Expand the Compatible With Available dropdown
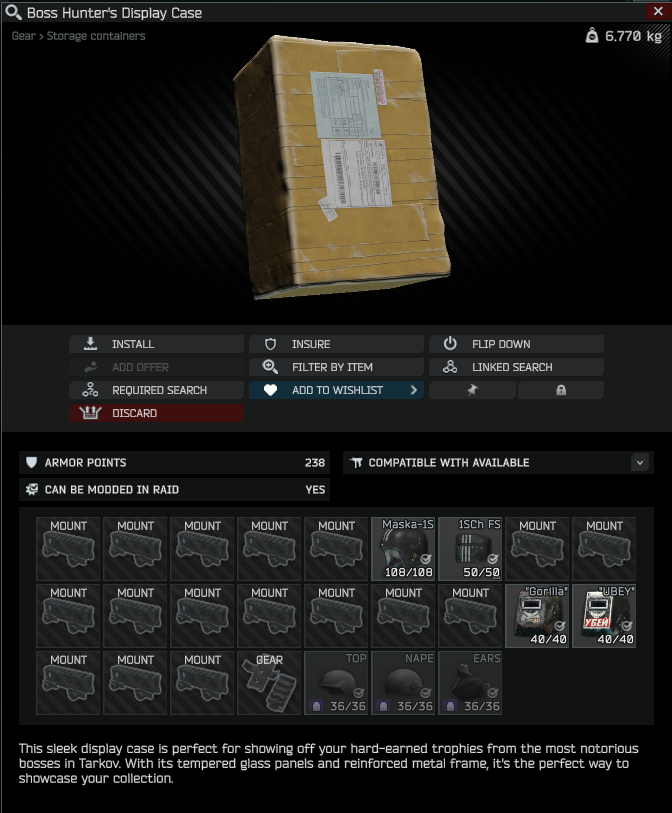Image resolution: width=672 pixels, height=813 pixels. tap(640, 462)
